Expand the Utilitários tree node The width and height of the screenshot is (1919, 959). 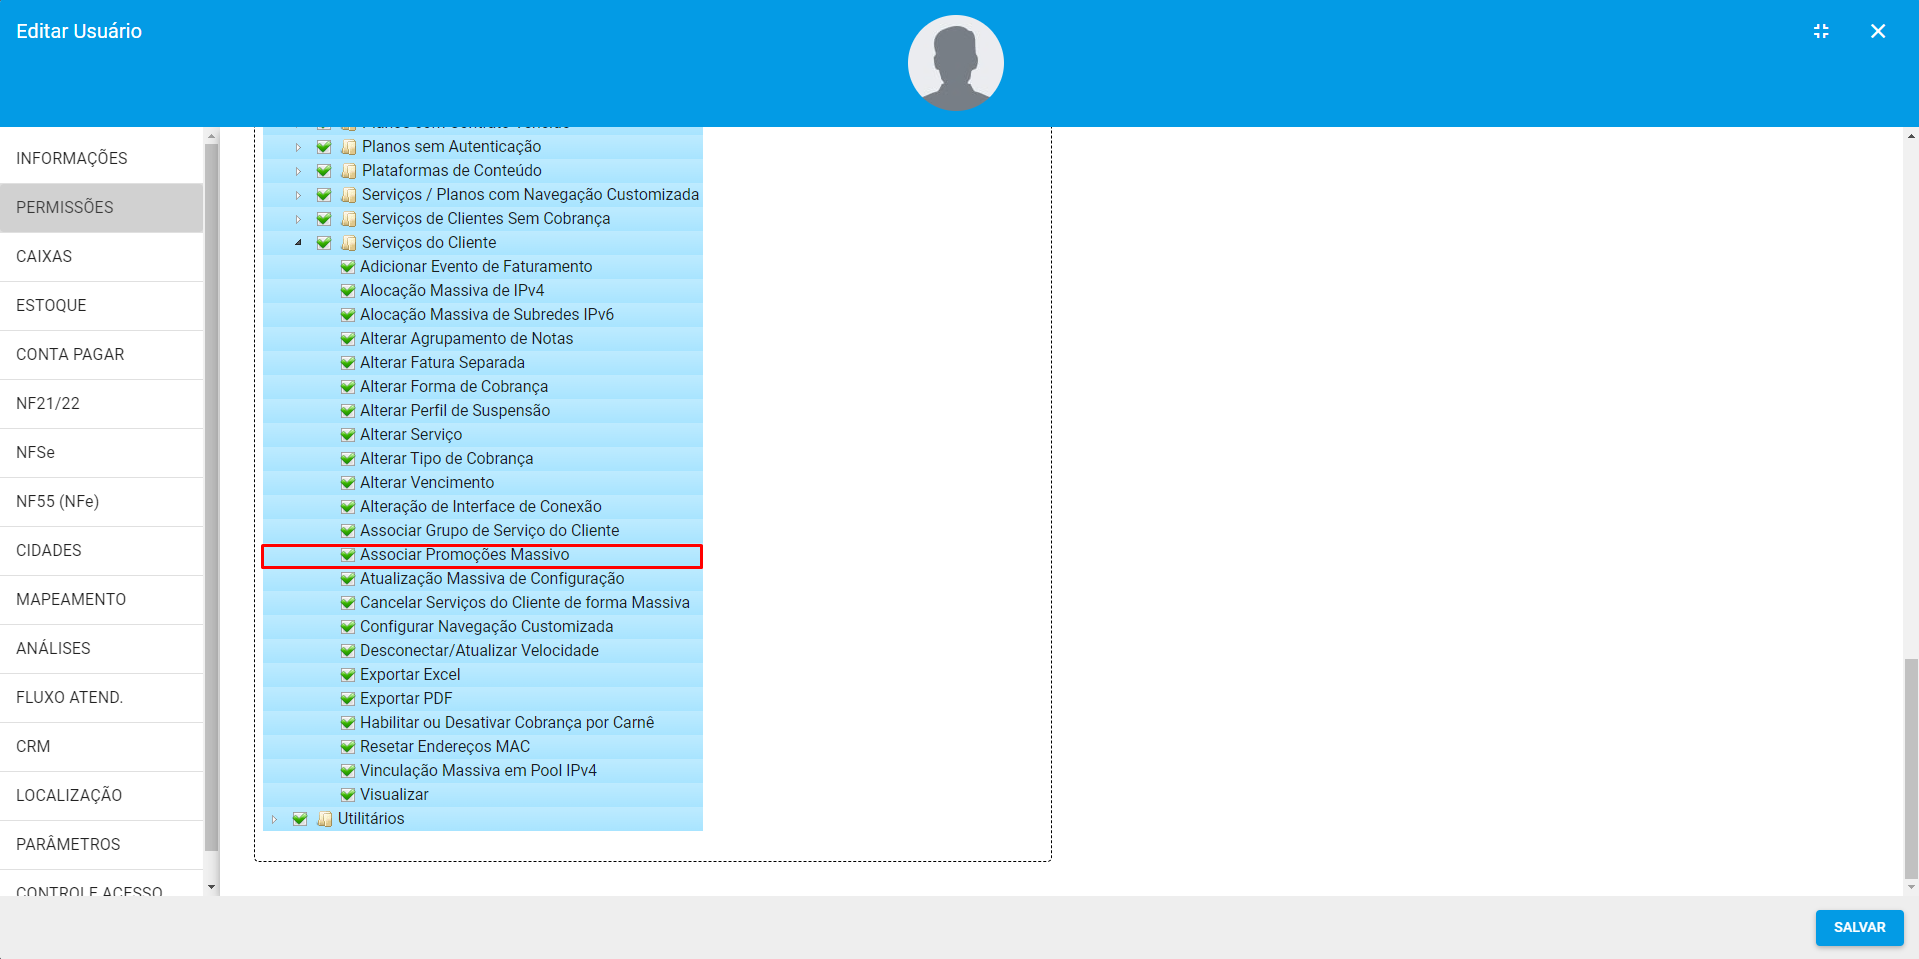click(274, 819)
